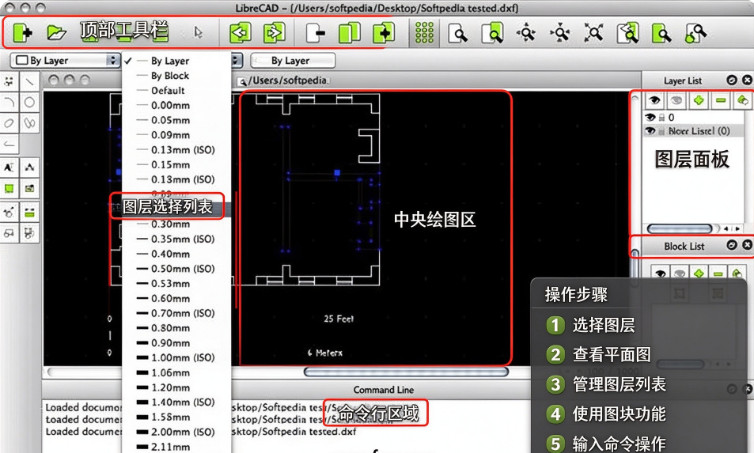Click the Copy toolbar icon
This screenshot has width=754, height=453.
[350, 33]
